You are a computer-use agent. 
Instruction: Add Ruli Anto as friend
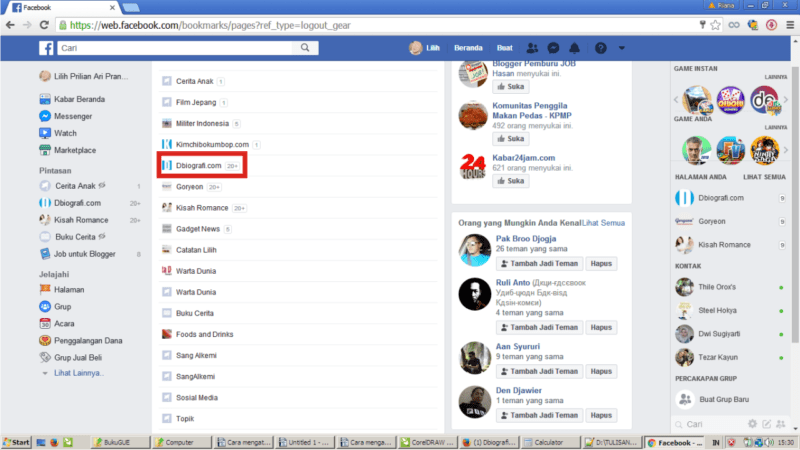click(x=539, y=327)
